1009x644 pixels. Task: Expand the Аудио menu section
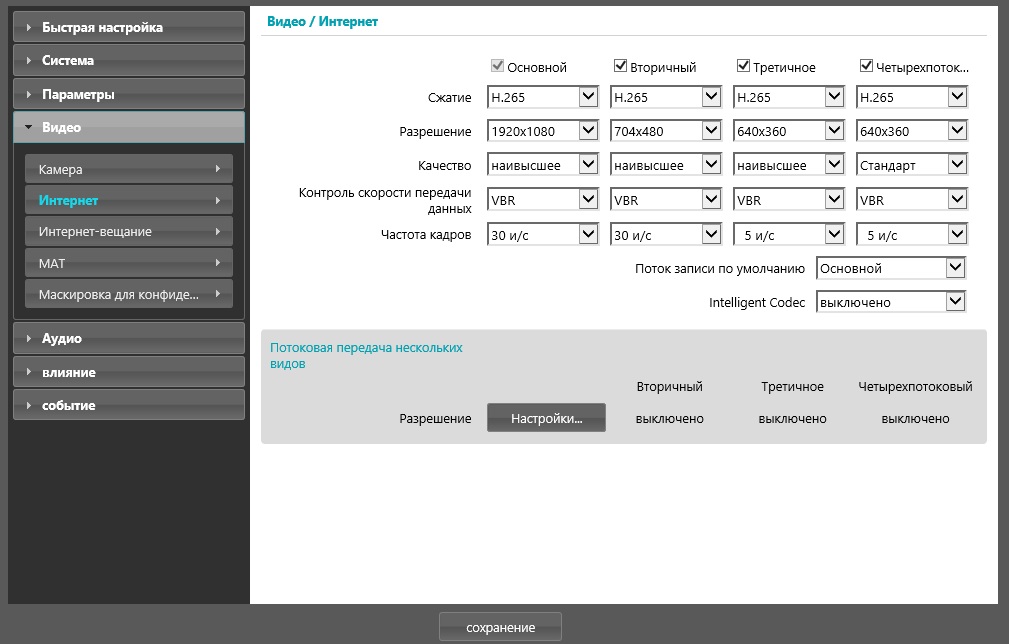tap(129, 338)
